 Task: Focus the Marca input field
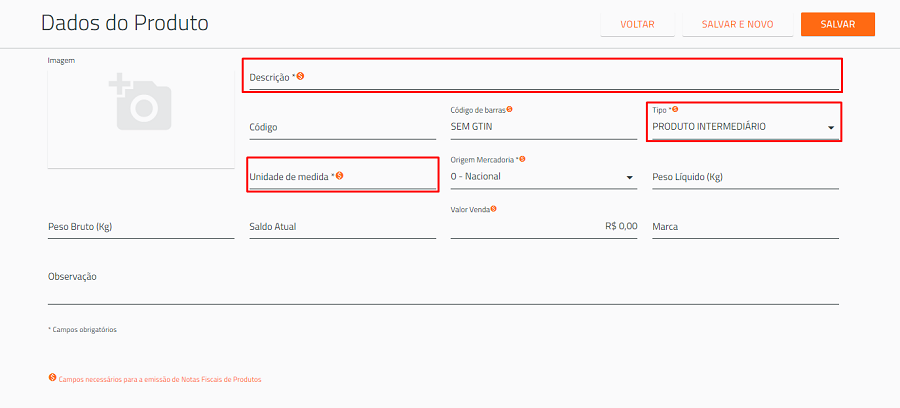point(746,227)
